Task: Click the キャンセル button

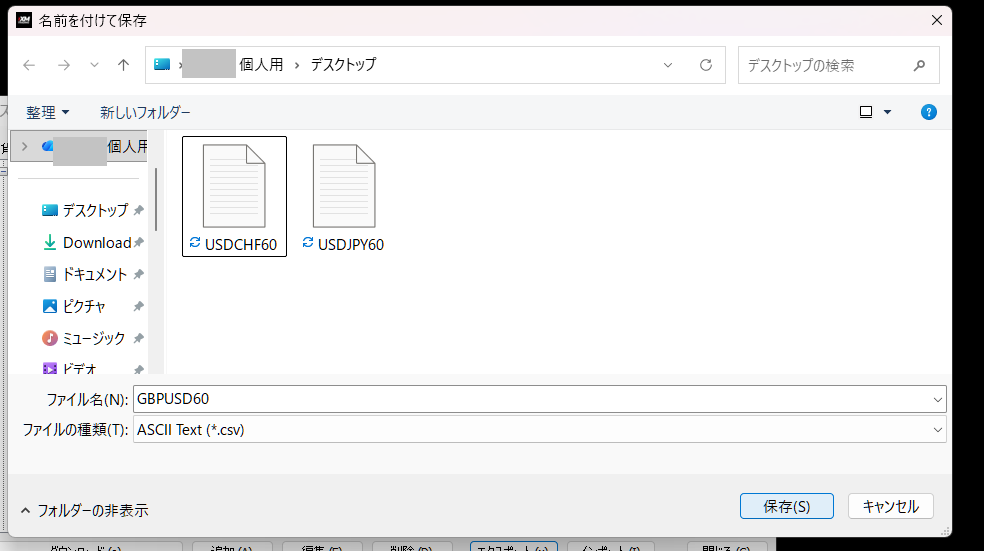Action: point(890,506)
